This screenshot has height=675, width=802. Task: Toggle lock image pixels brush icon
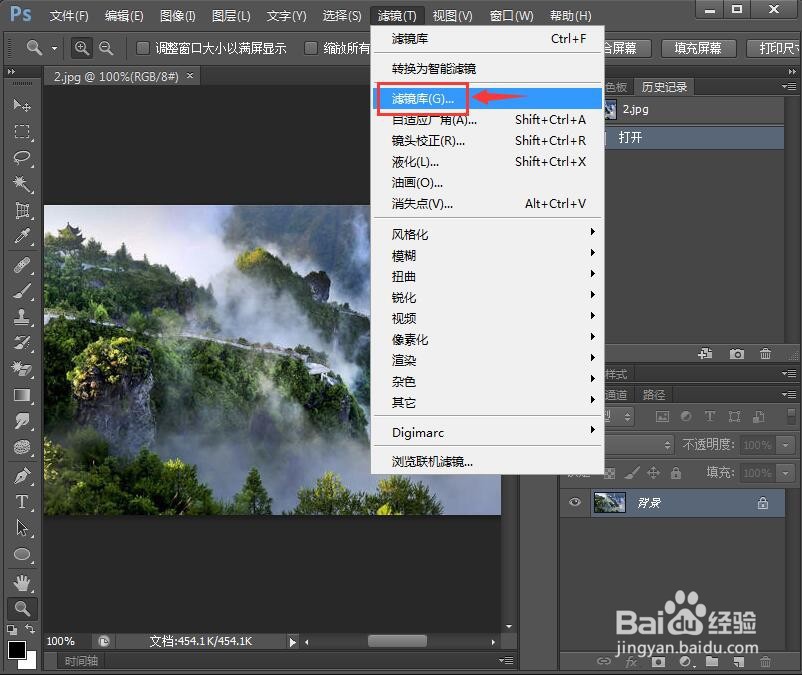tap(632, 473)
